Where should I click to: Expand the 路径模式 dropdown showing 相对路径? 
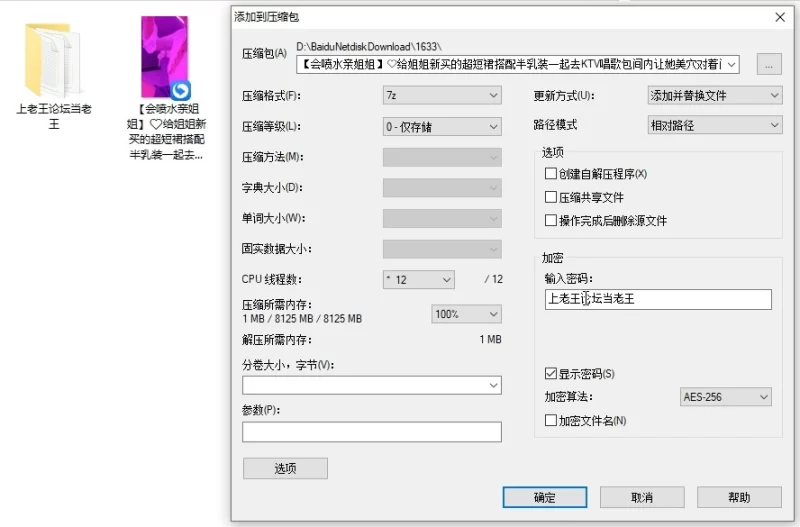coord(714,126)
